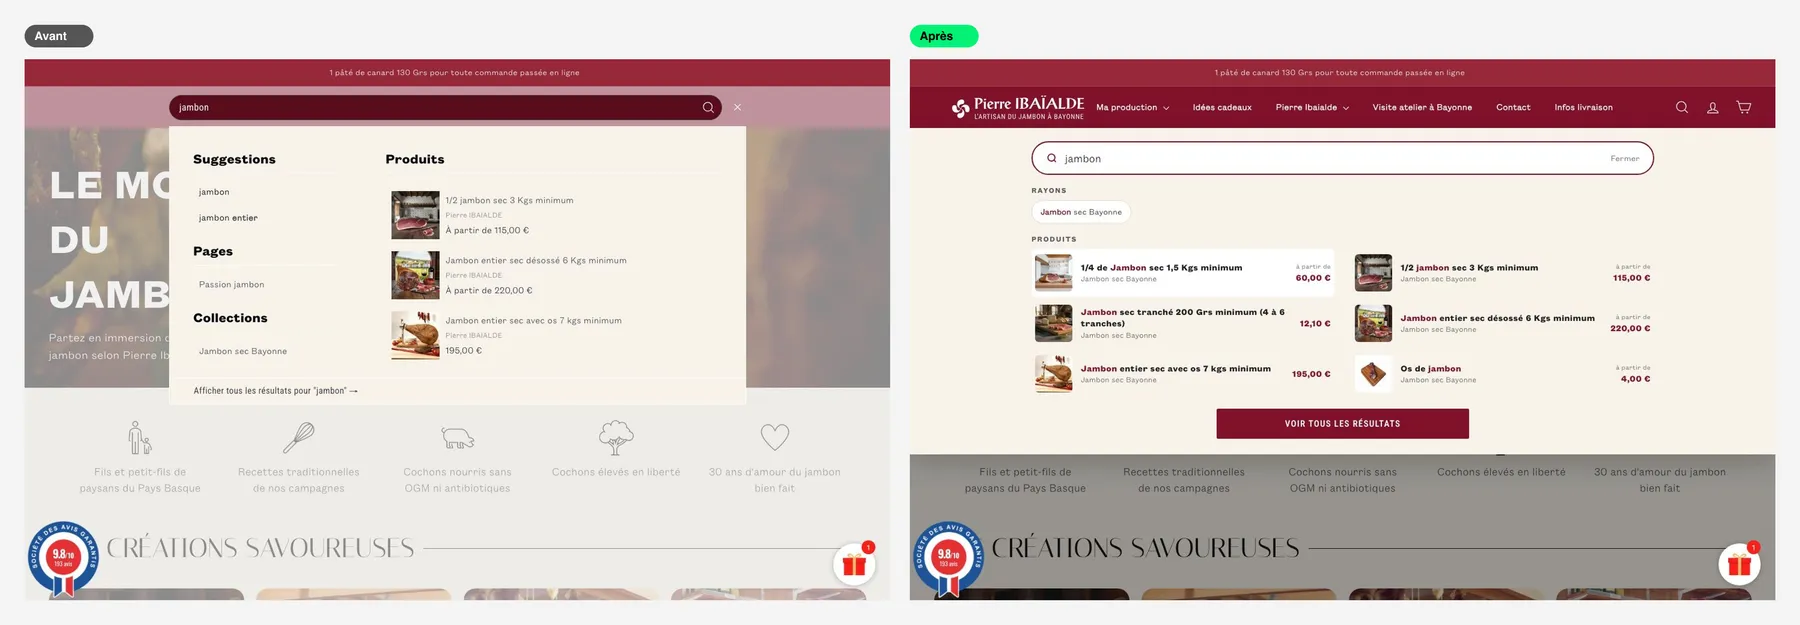The height and width of the screenshot is (625, 1800).
Task: Open '1/2 jambon sec 3 Kgs minimum' in Après results
Action: pos(1503,273)
